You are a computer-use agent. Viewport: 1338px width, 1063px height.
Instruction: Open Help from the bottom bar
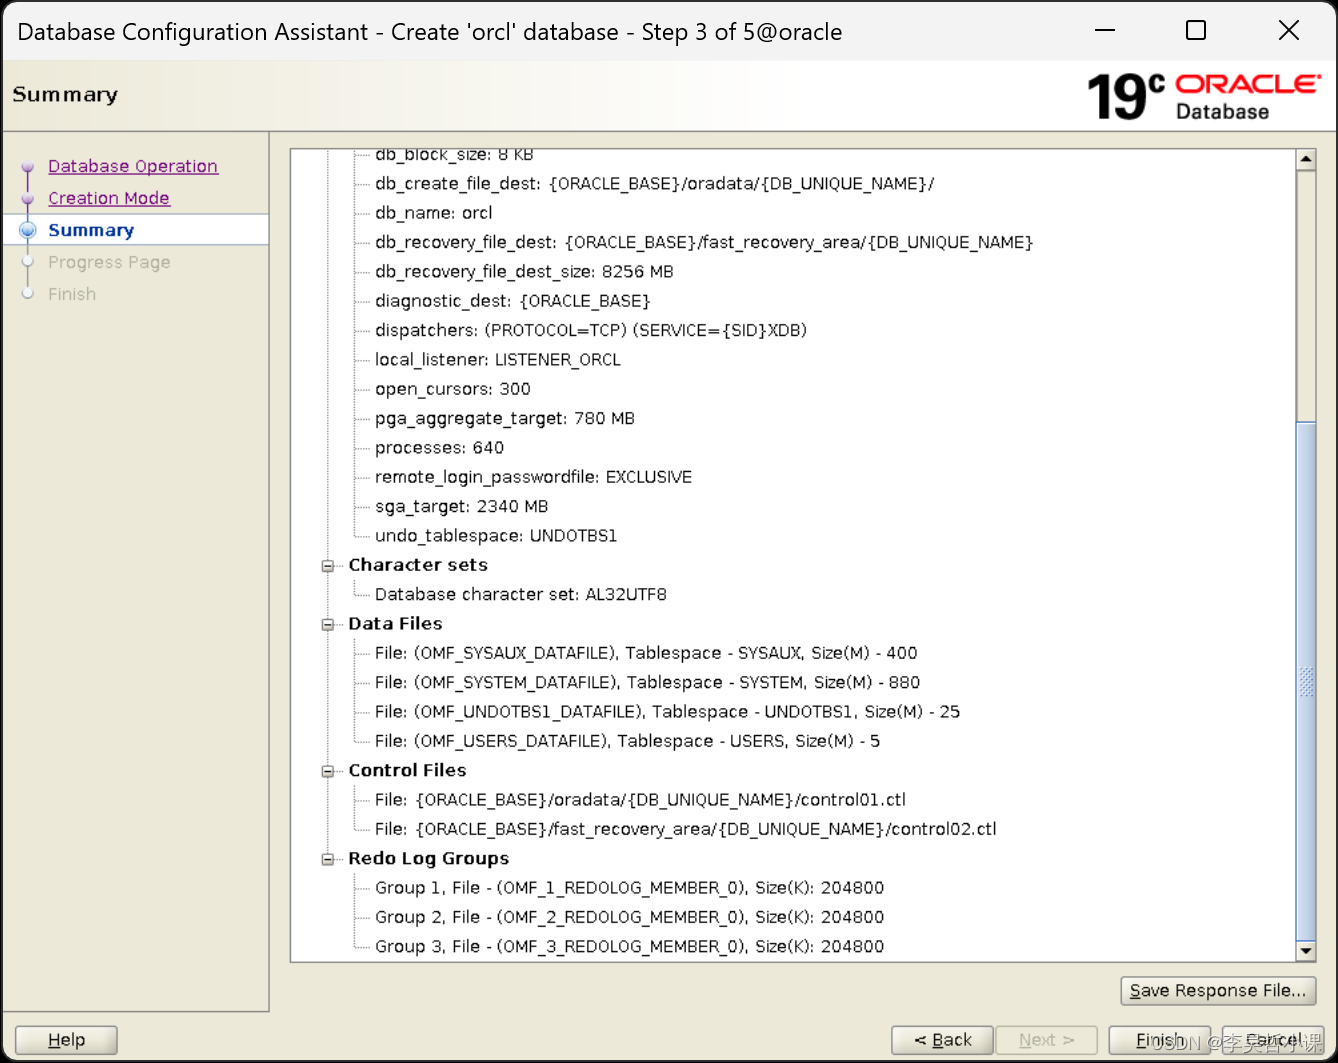click(66, 1040)
